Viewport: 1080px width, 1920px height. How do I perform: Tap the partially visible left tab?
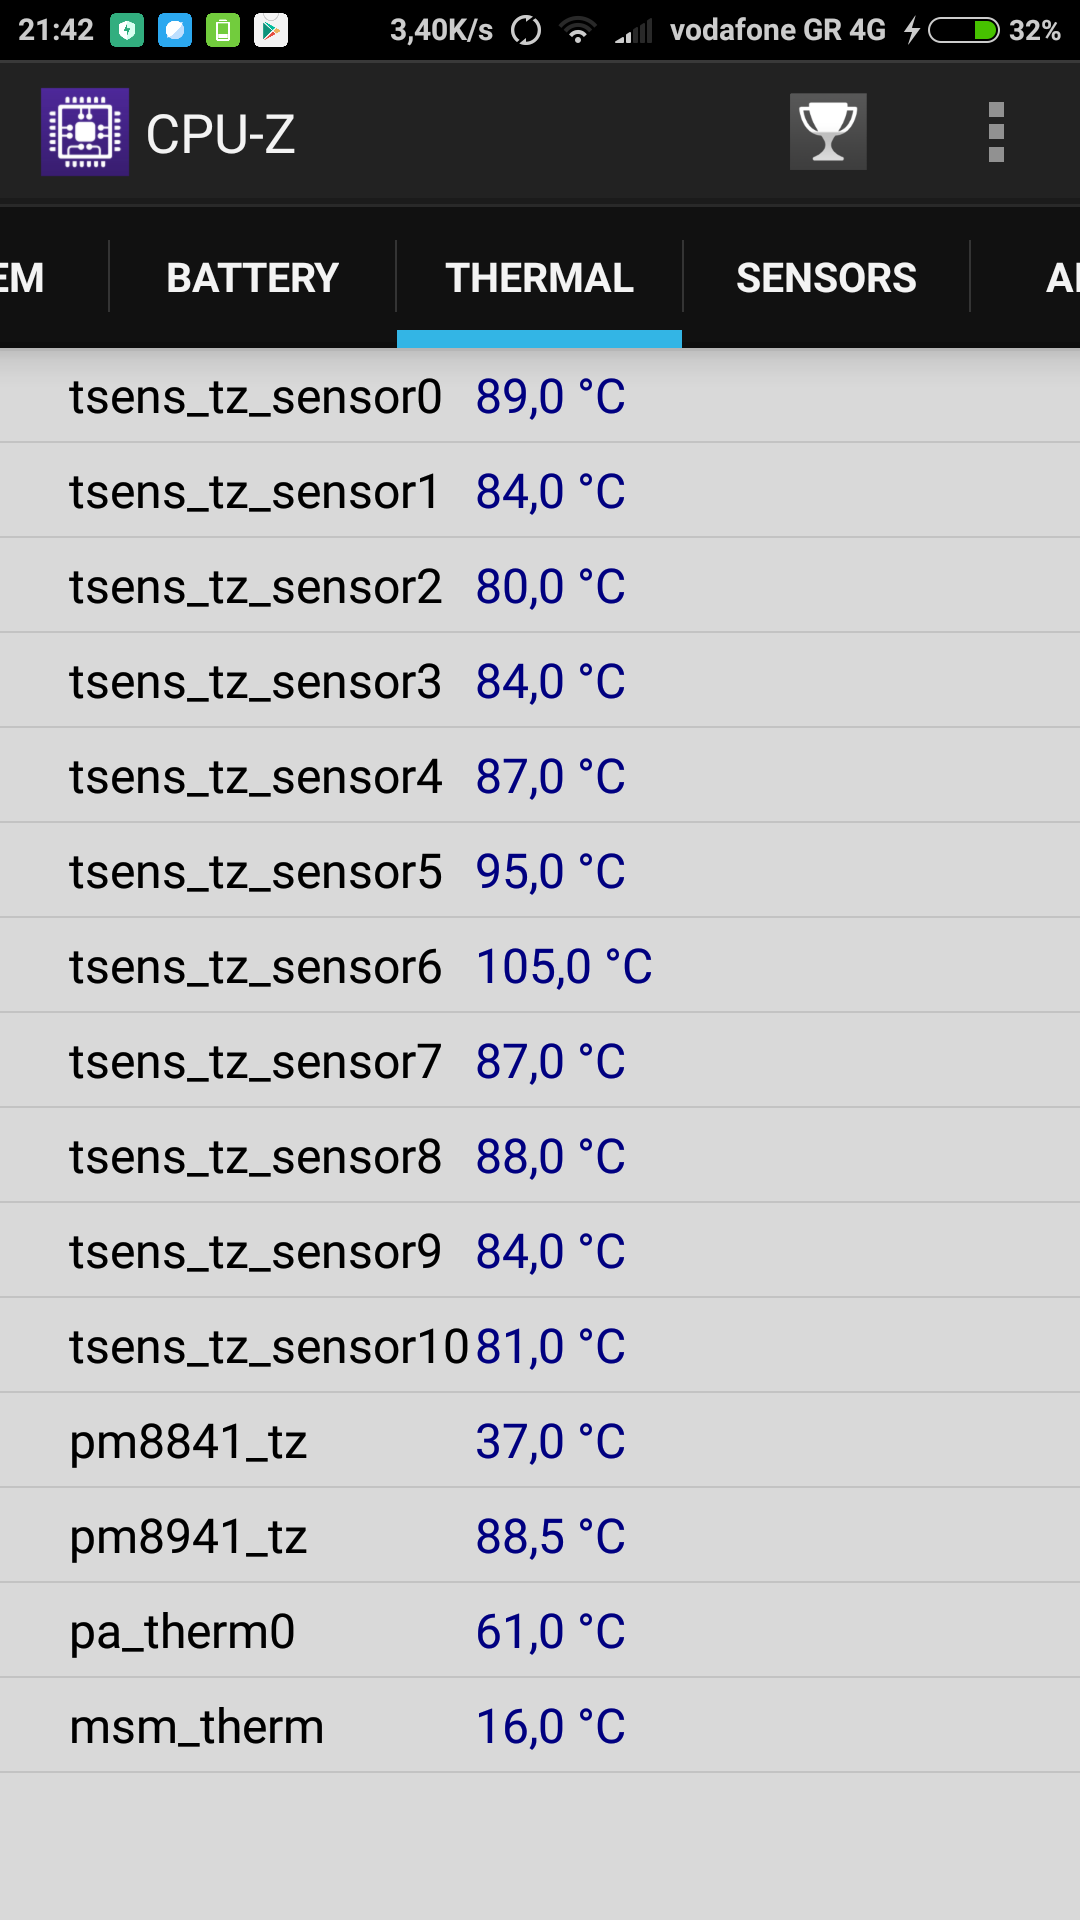click(x=24, y=278)
